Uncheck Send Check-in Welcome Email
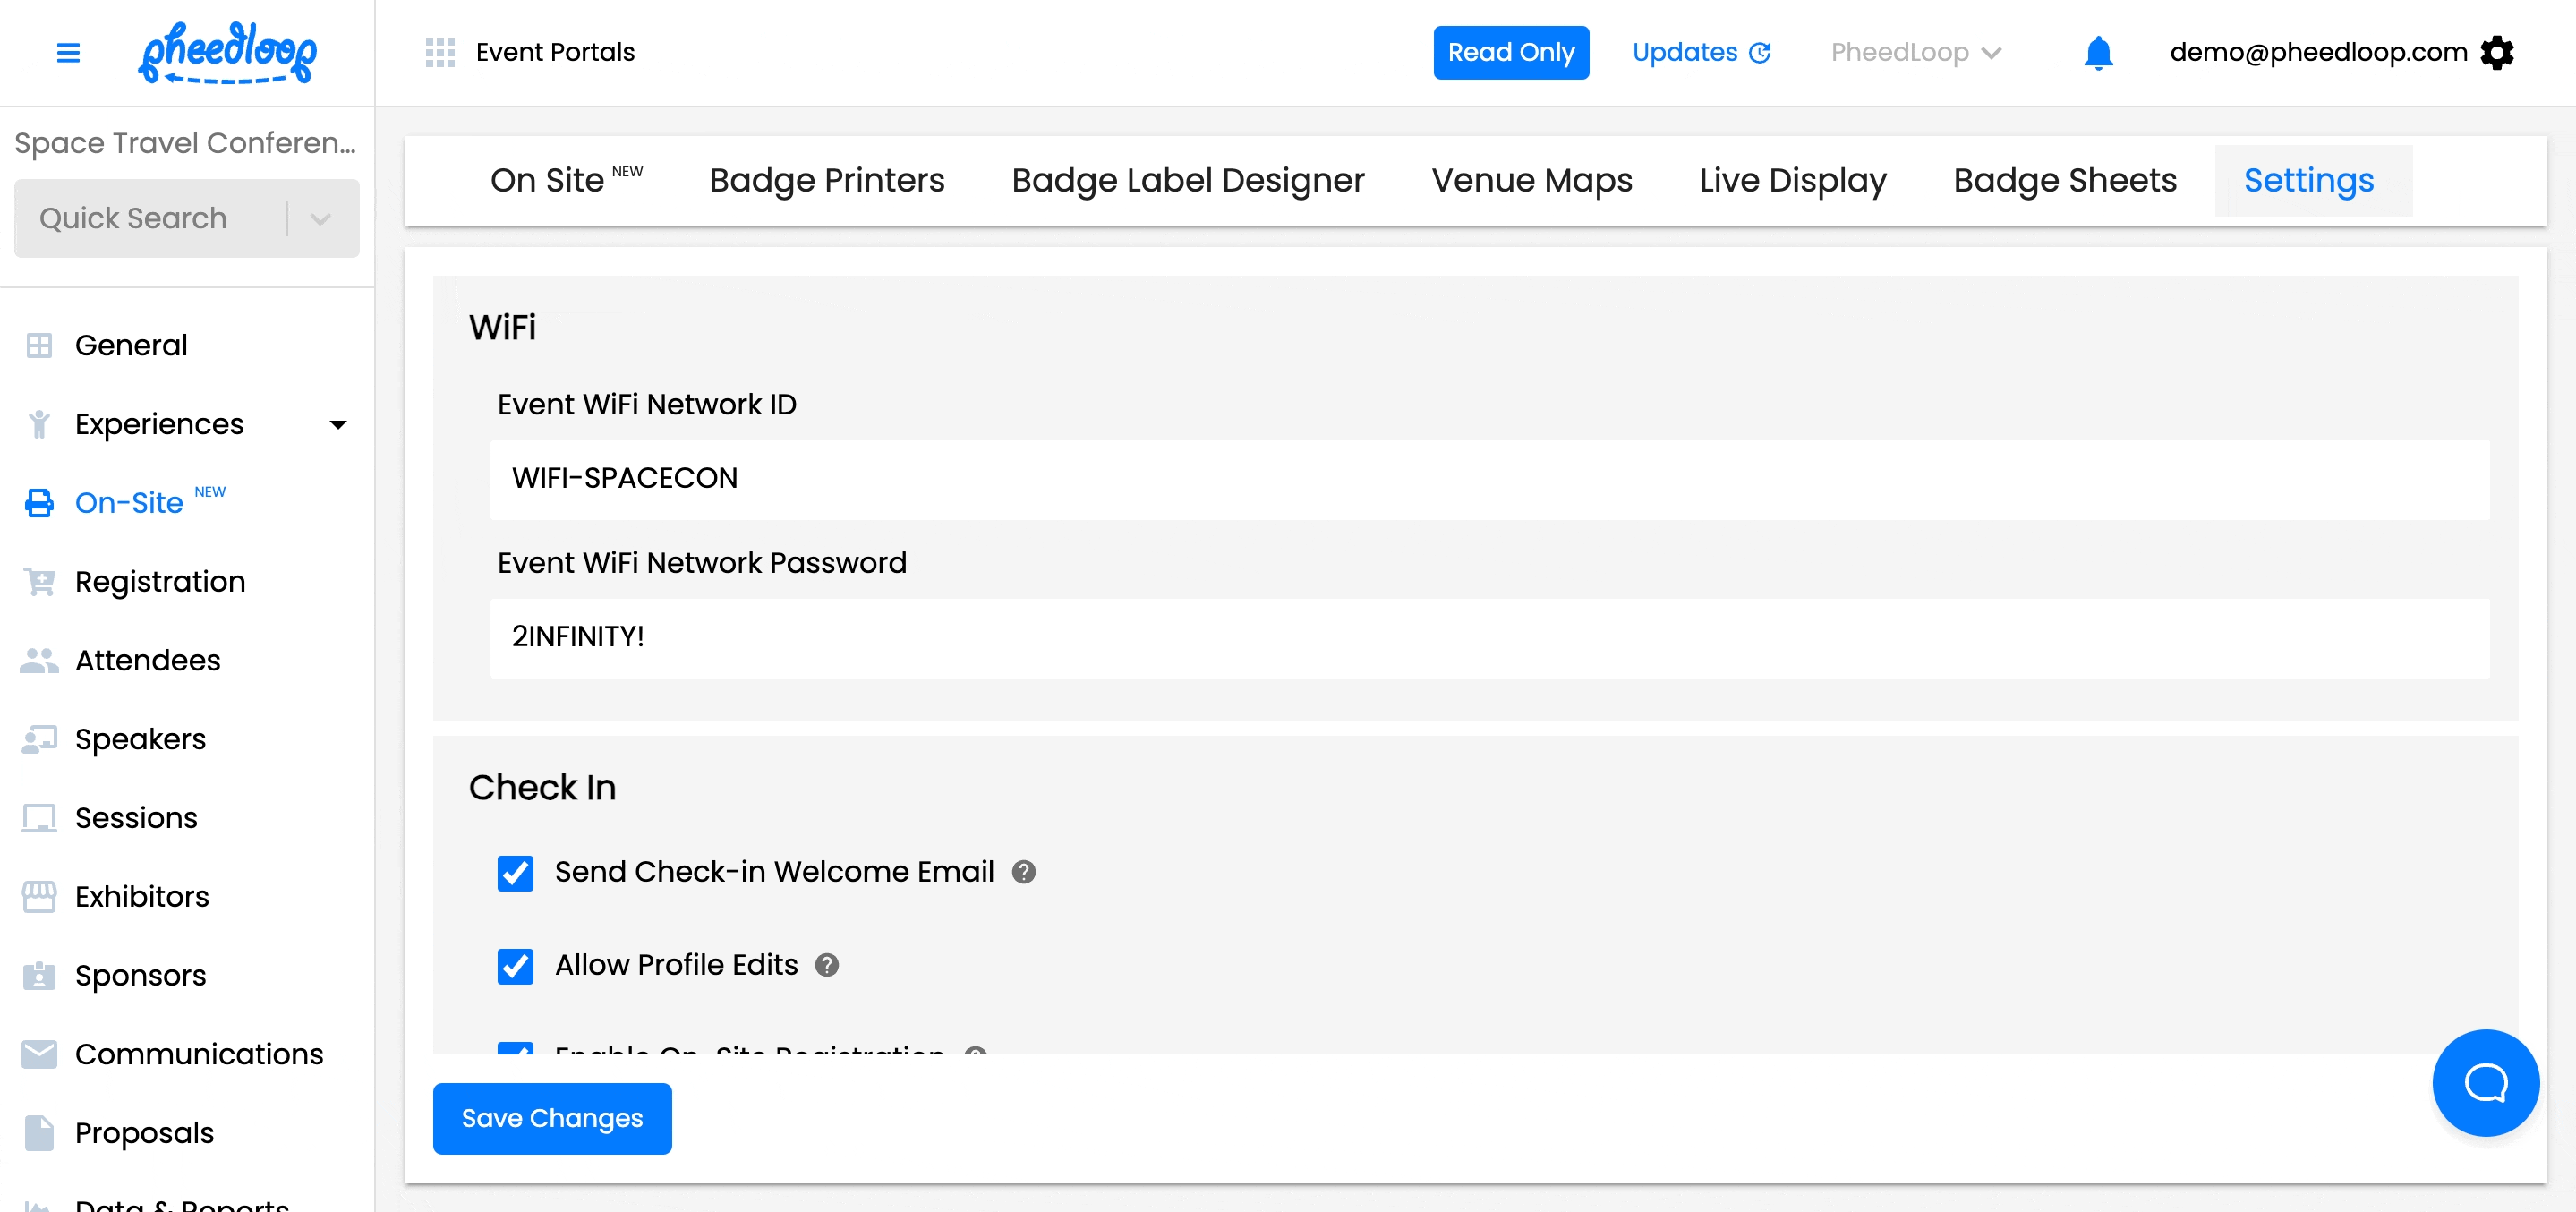This screenshot has height=1212, width=2576. click(x=515, y=872)
